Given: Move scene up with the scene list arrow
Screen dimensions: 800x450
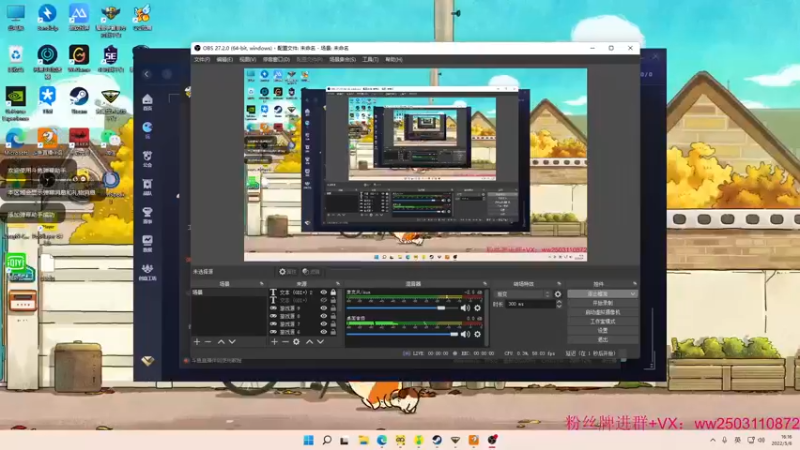Looking at the screenshot, I should pos(221,342).
